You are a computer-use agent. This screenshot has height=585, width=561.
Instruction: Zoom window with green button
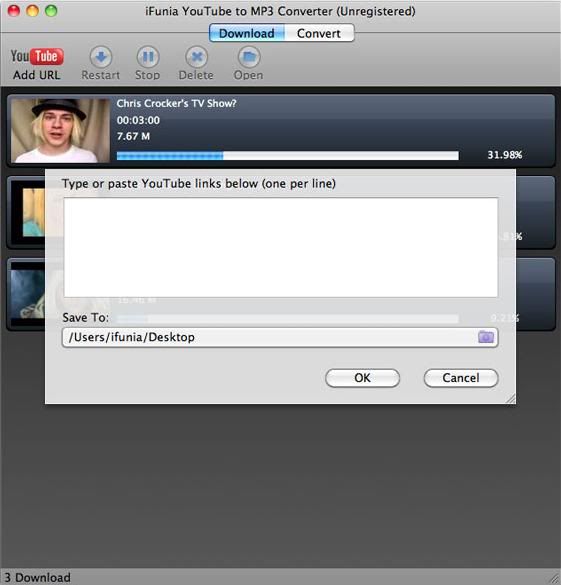(51, 11)
